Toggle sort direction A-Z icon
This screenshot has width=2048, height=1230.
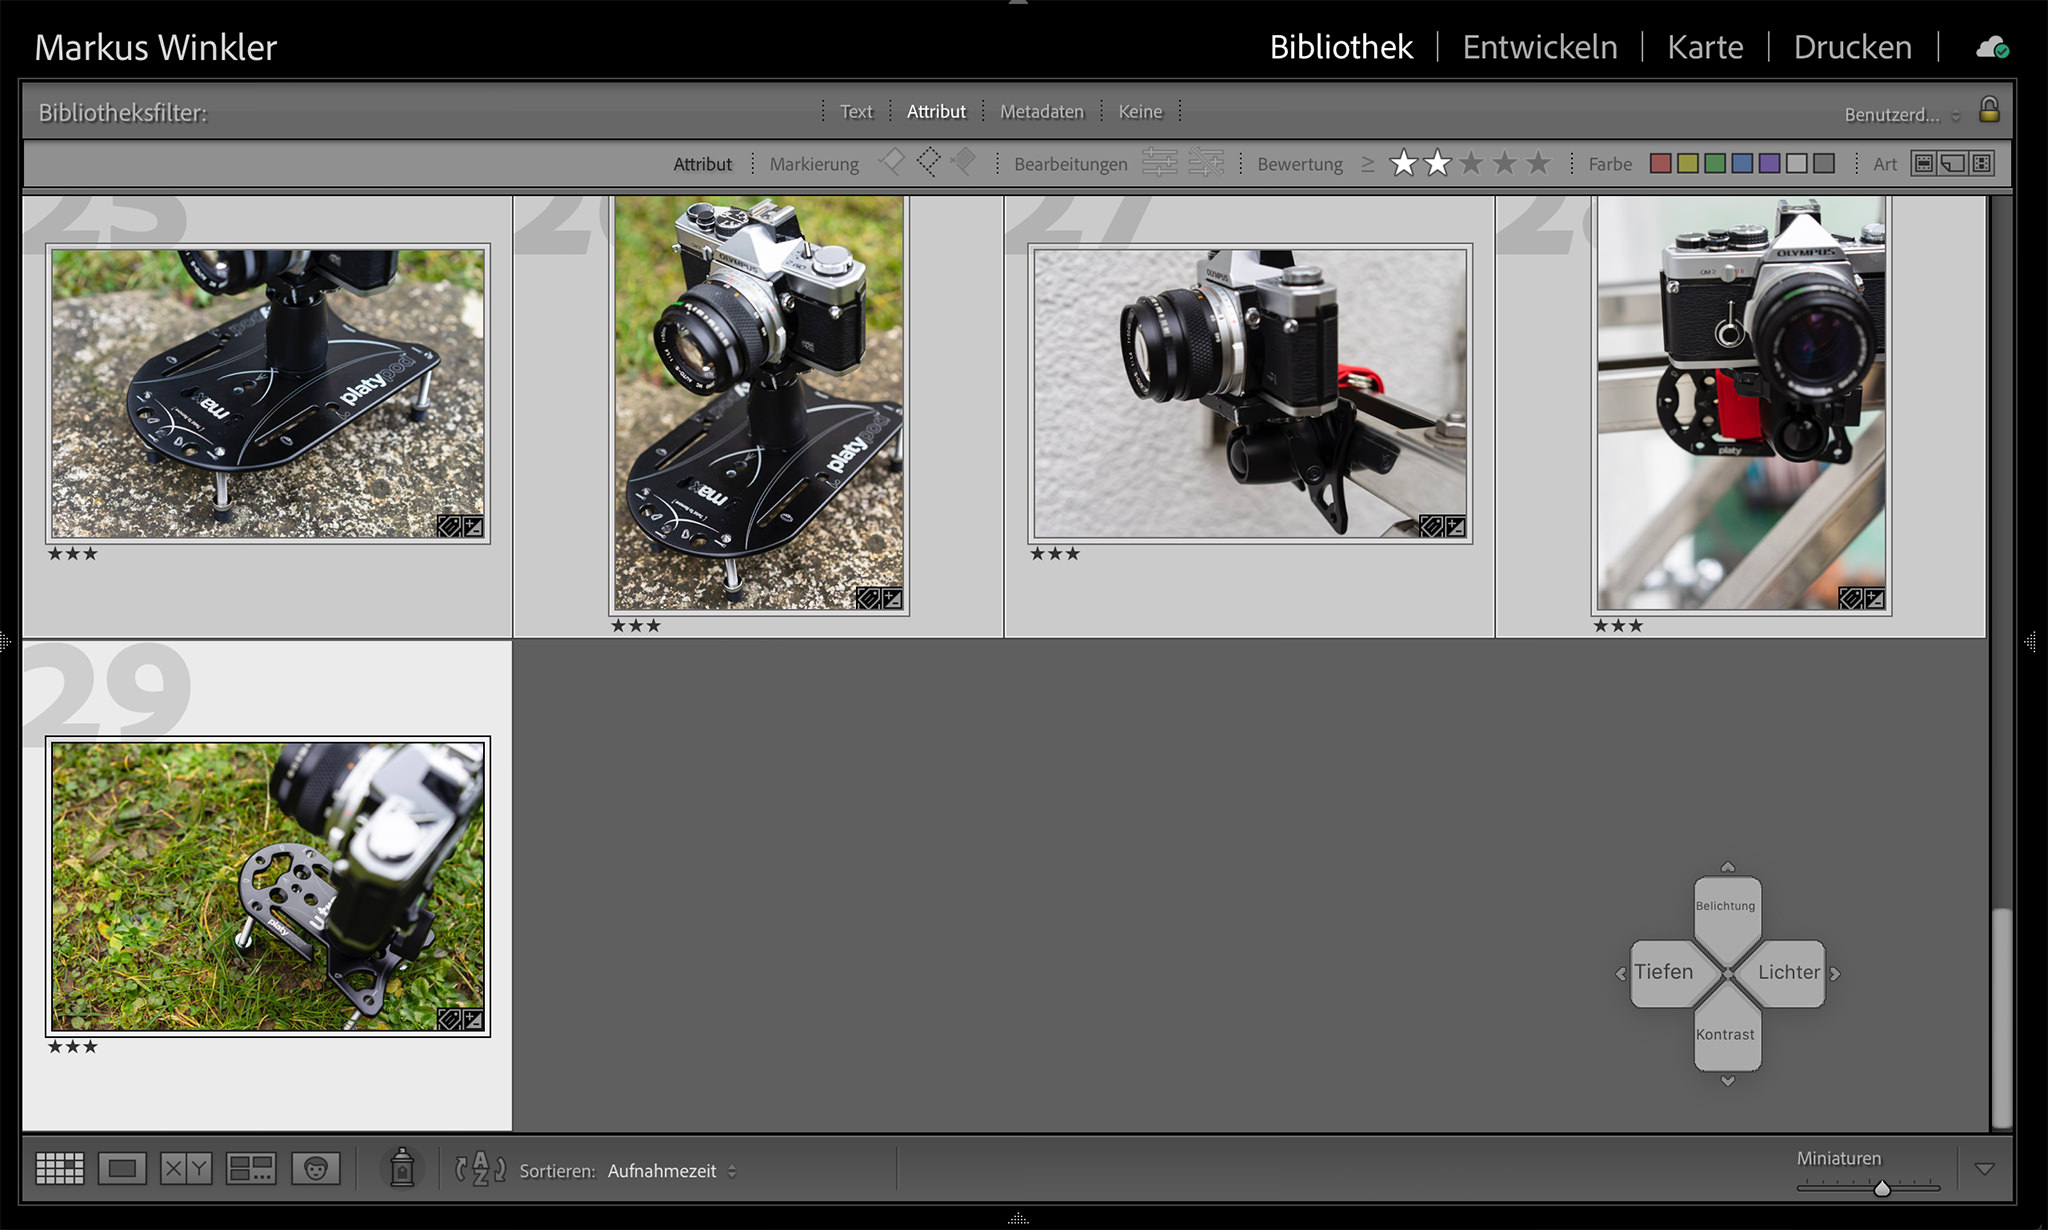tap(480, 1168)
